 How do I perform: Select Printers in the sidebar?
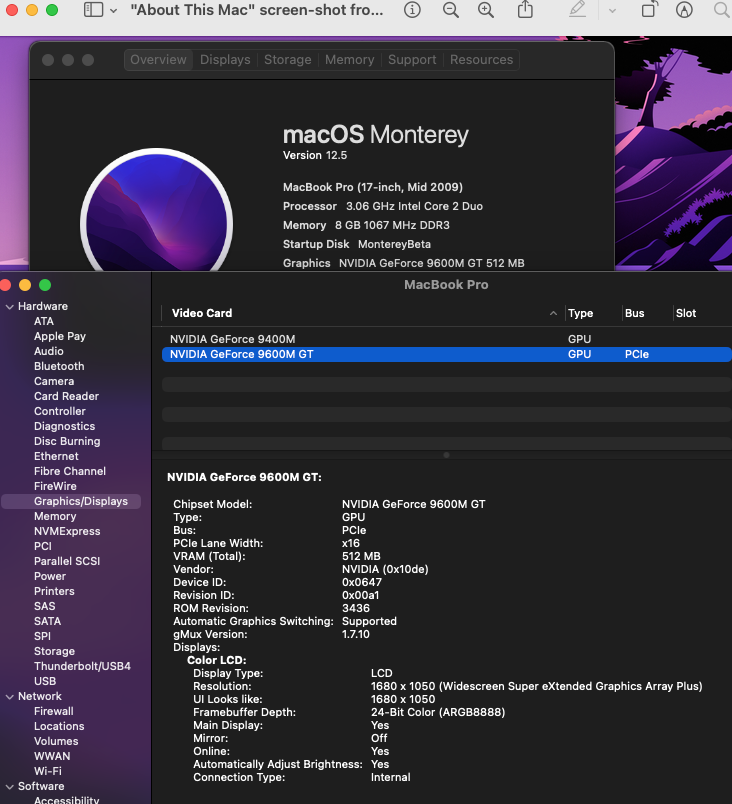(x=54, y=591)
